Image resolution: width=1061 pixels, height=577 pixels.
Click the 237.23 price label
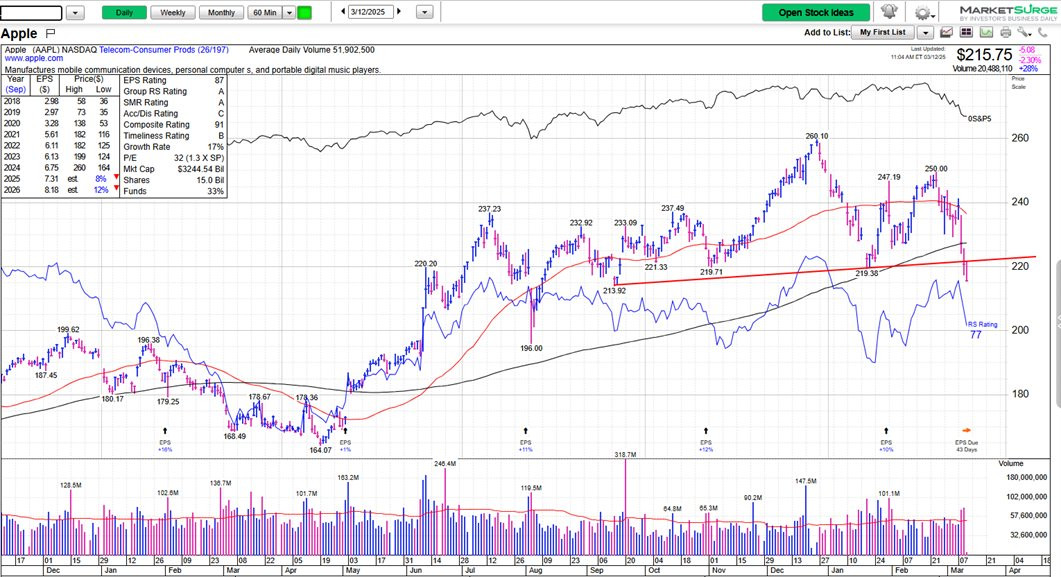(x=489, y=209)
